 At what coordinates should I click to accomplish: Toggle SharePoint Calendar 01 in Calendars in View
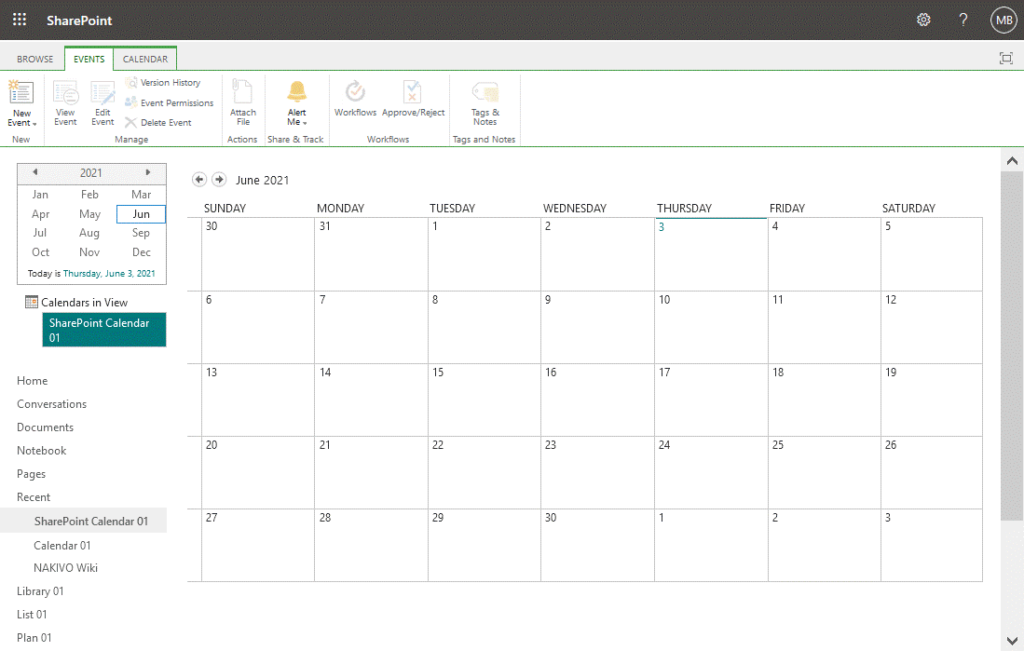(x=104, y=329)
